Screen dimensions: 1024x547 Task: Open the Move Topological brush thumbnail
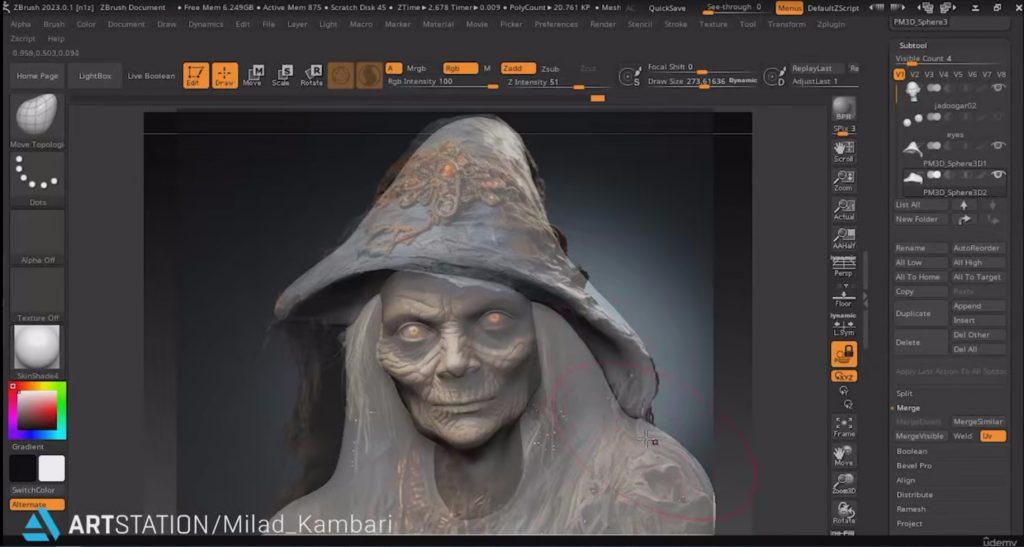37,115
